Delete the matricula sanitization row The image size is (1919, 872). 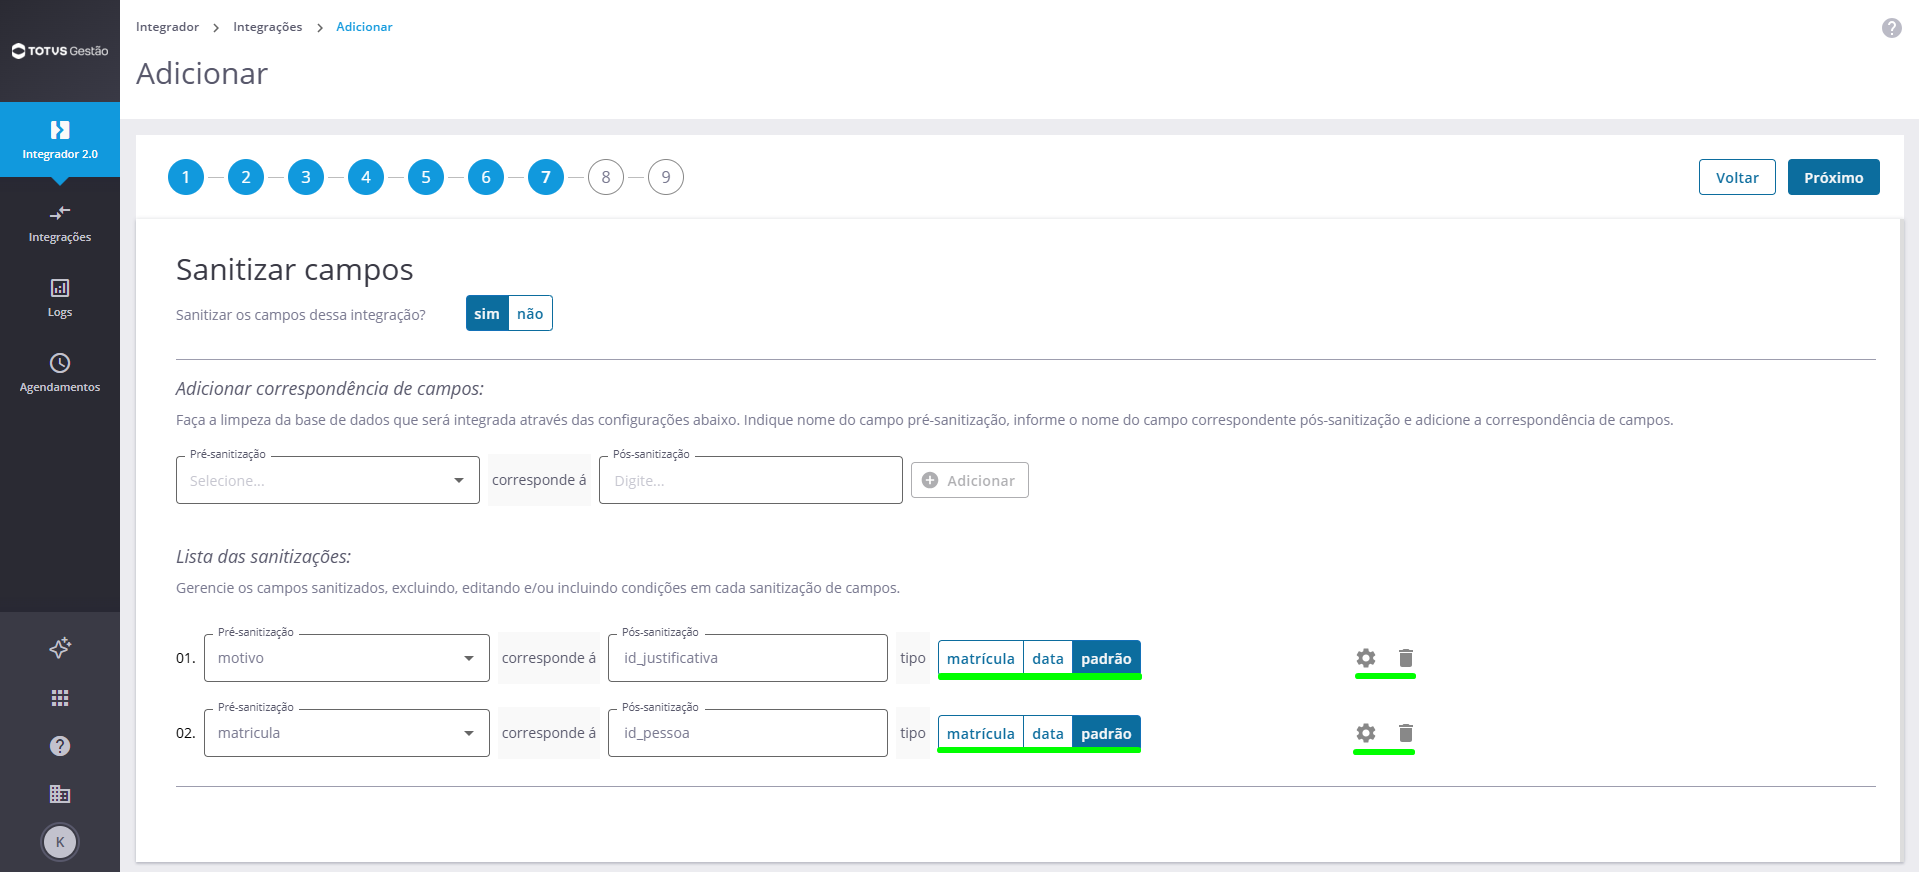(1406, 733)
